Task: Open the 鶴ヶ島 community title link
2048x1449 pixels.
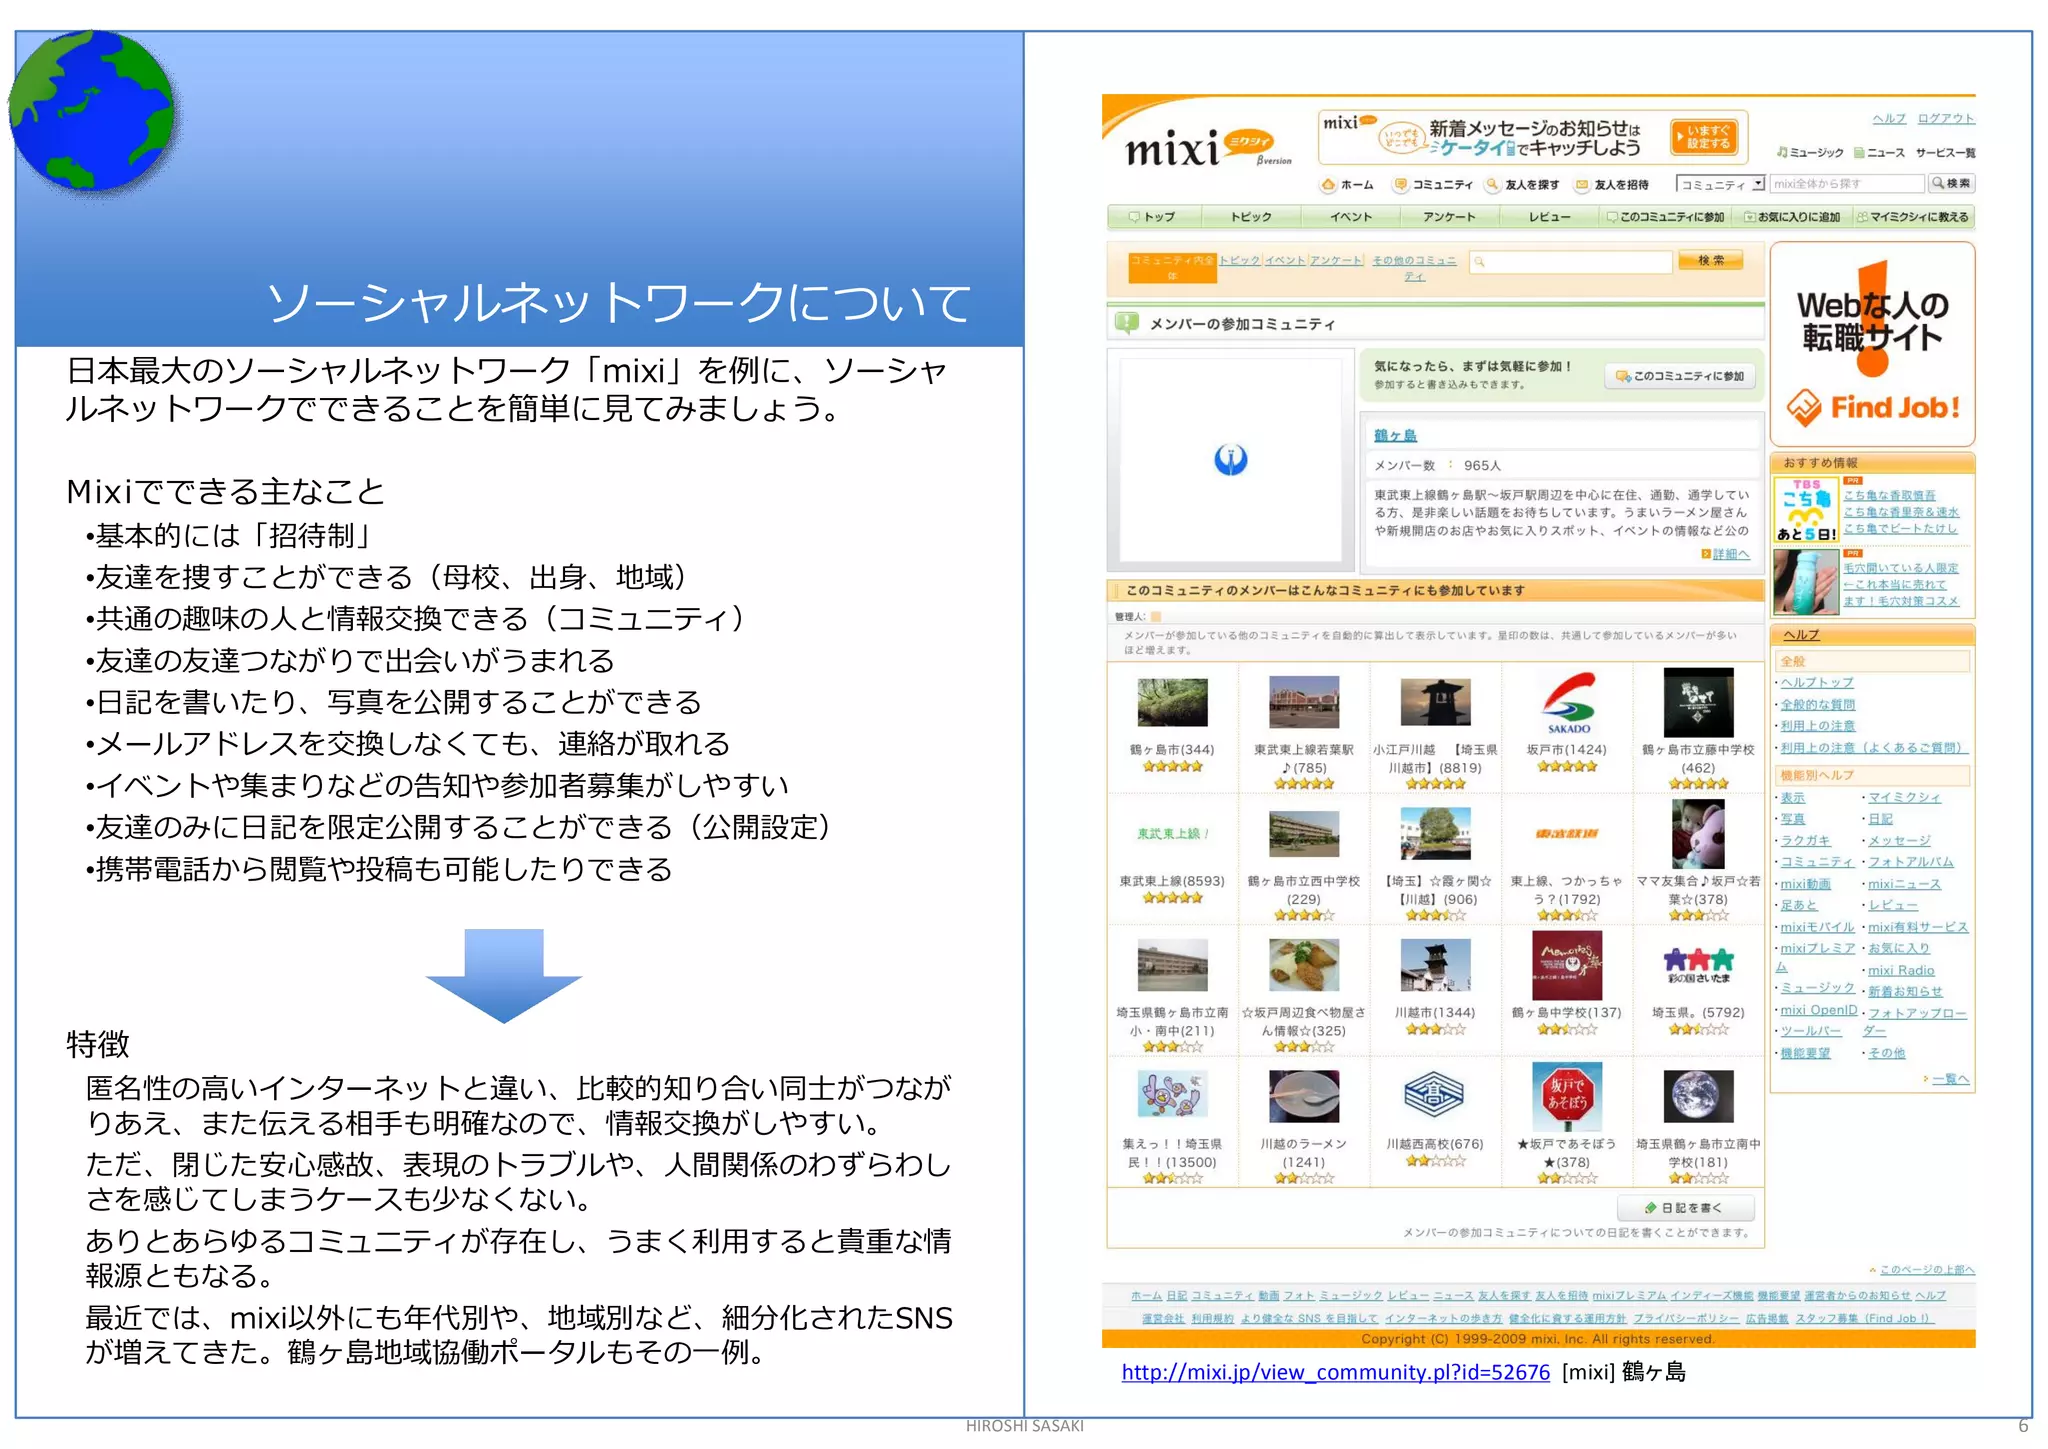Action: tap(1394, 436)
